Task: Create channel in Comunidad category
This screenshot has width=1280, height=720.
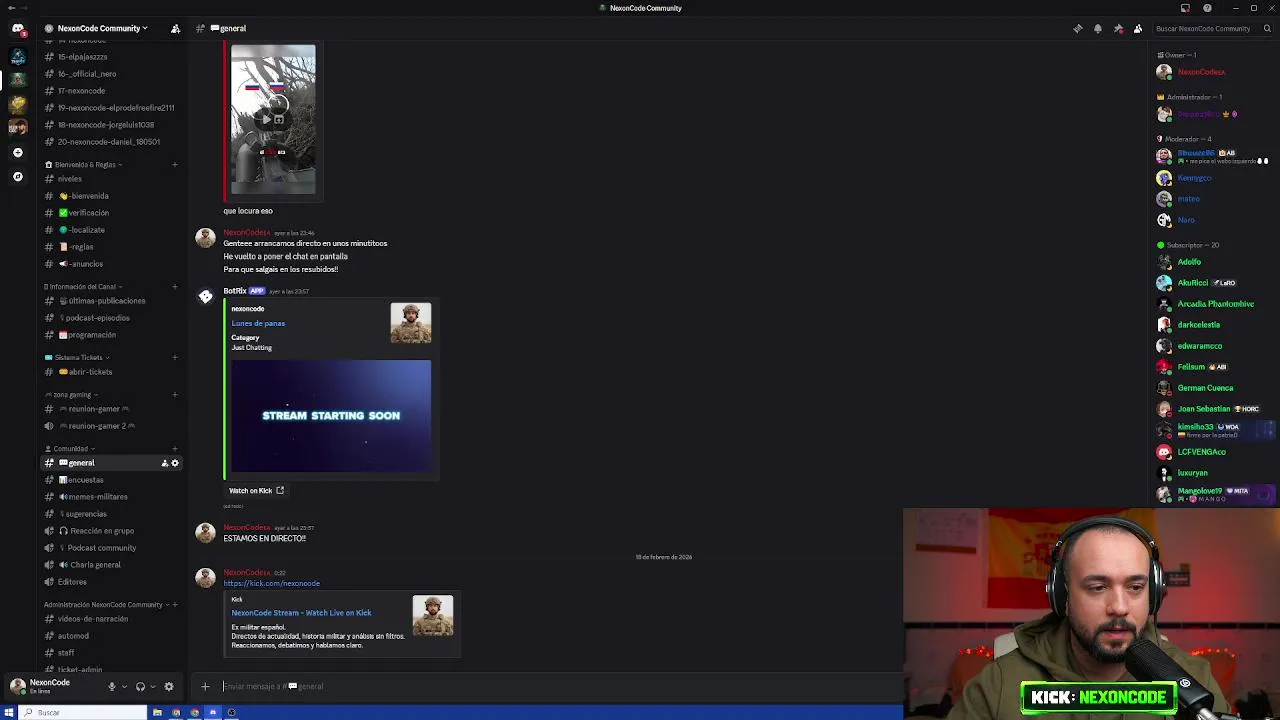Action: coord(175,448)
